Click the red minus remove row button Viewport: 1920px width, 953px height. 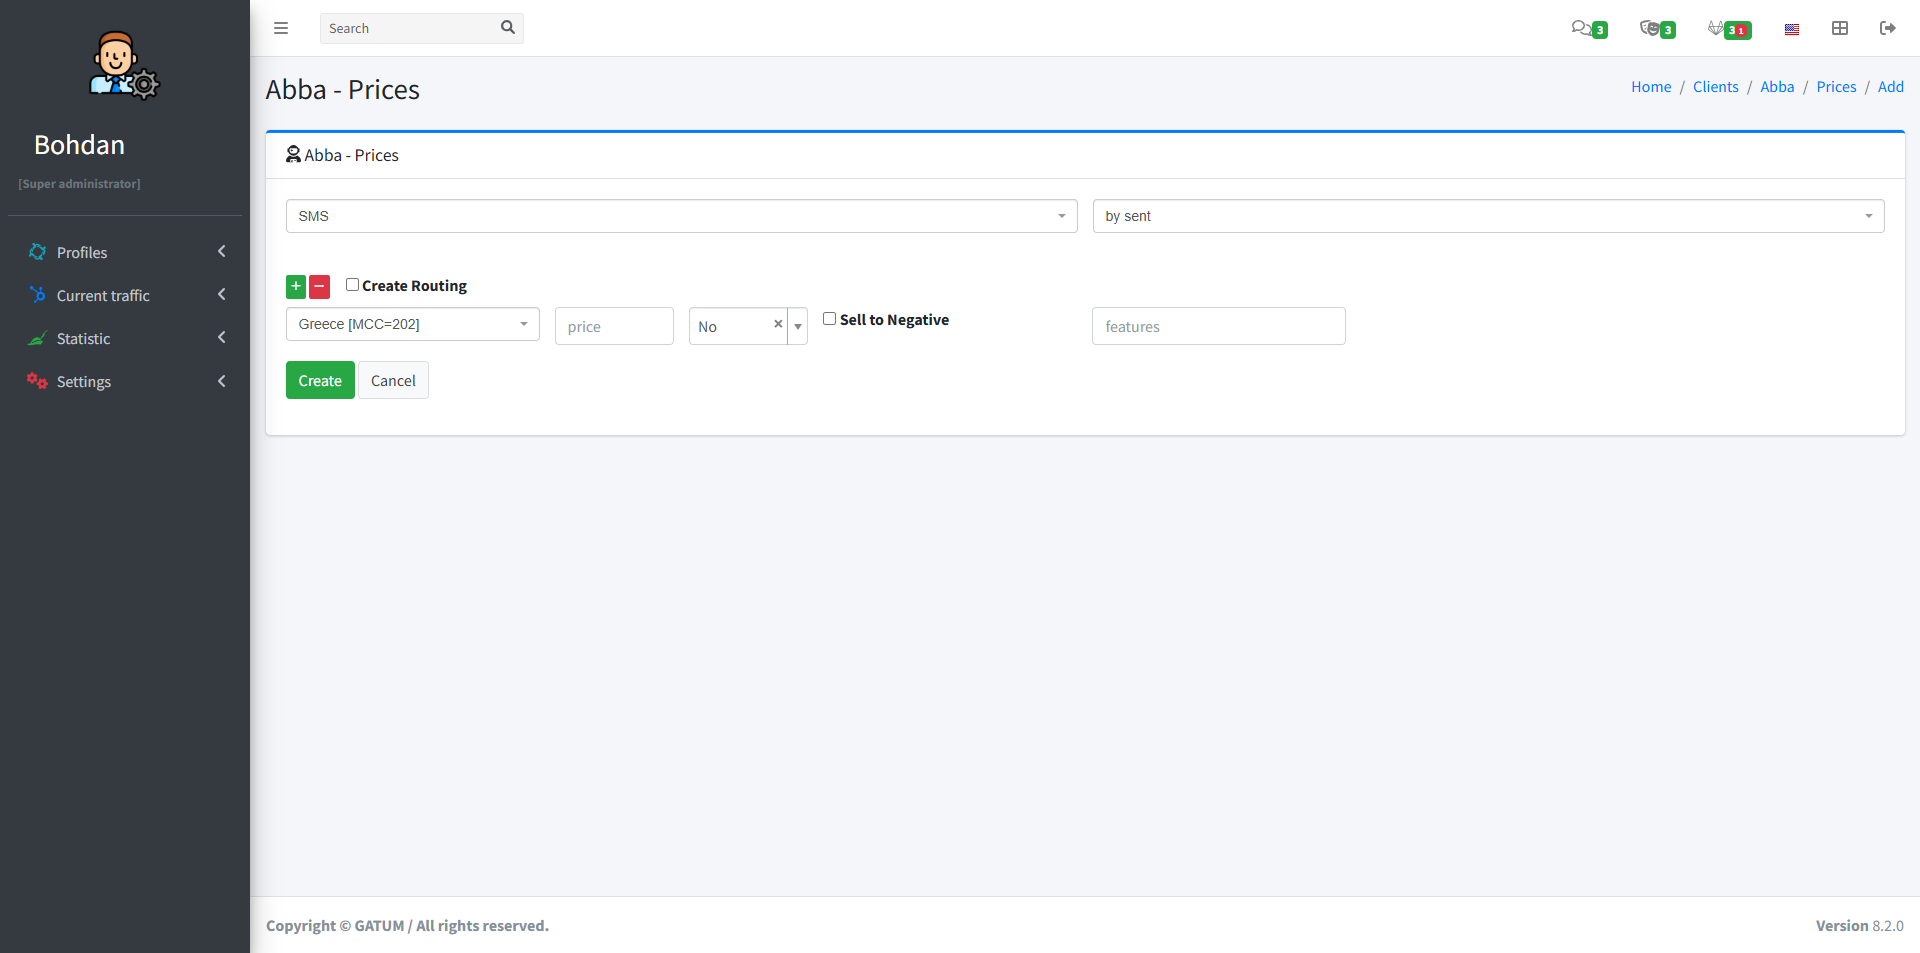tap(319, 287)
